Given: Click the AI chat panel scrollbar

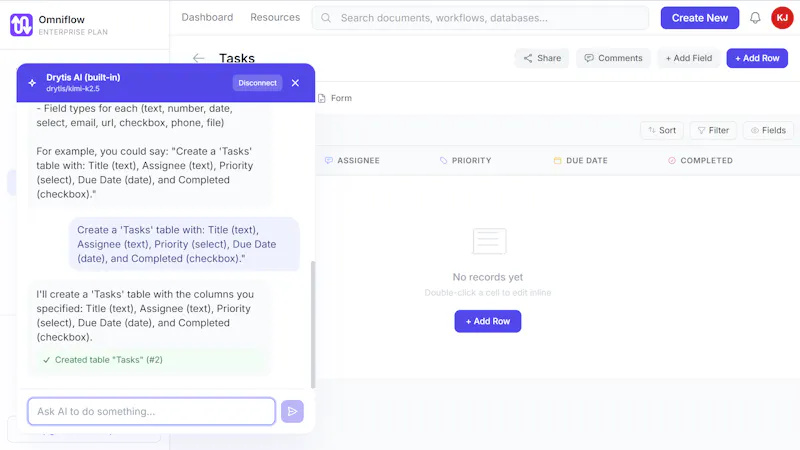Looking at the screenshot, I should (x=313, y=324).
